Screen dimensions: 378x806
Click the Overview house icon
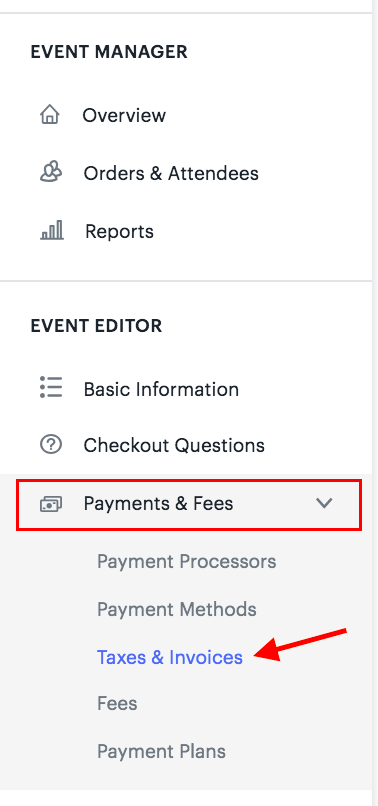pyautogui.click(x=50, y=115)
